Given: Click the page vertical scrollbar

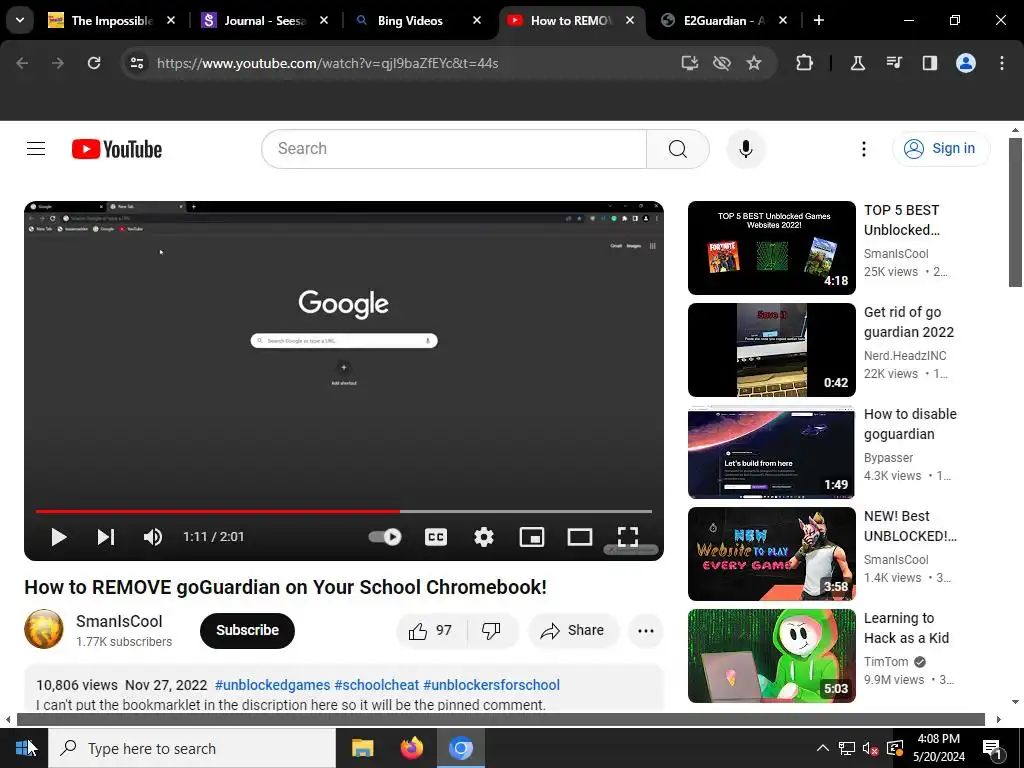Looking at the screenshot, I should click(1015, 212).
